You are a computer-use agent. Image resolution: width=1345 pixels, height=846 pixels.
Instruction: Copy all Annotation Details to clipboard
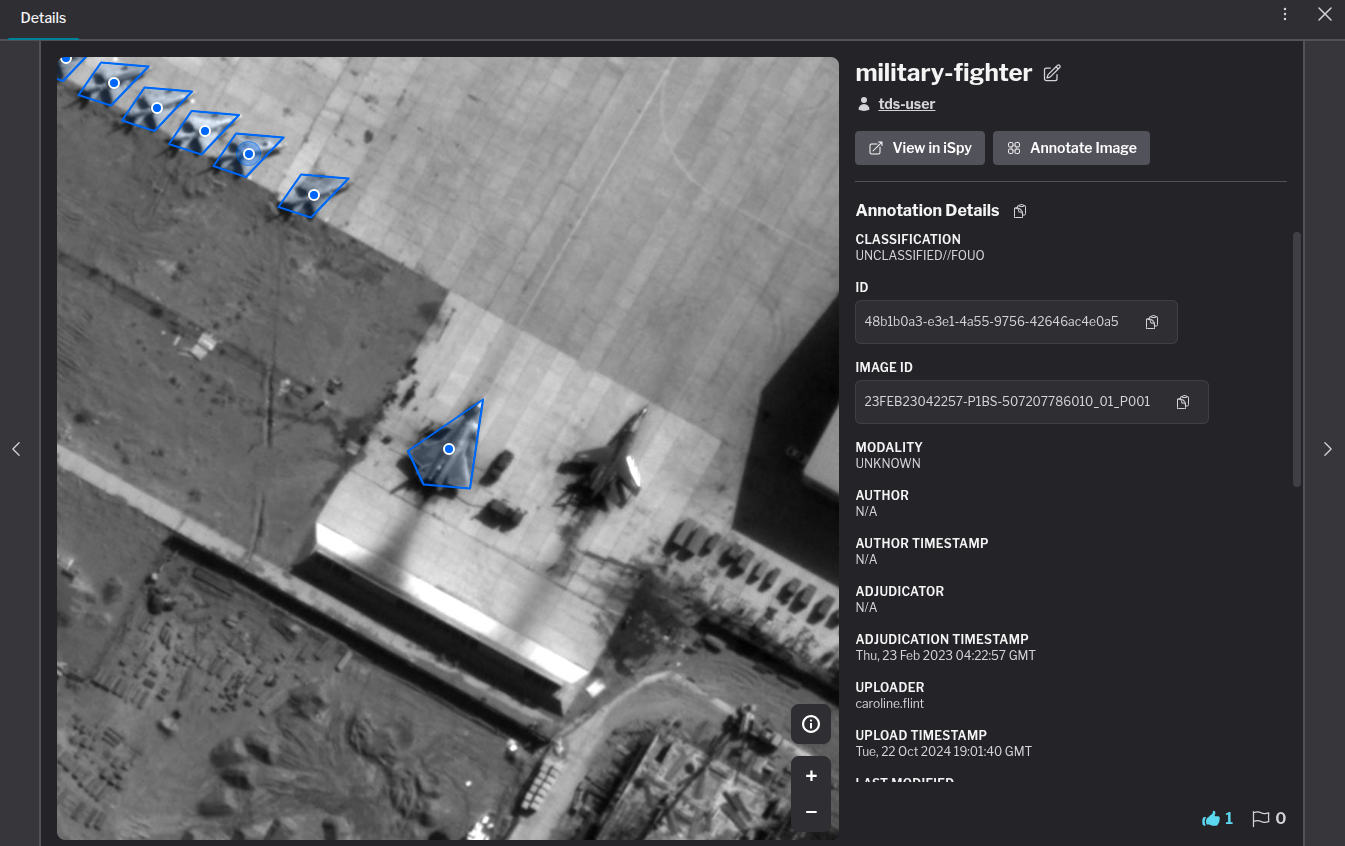pyautogui.click(x=1020, y=211)
